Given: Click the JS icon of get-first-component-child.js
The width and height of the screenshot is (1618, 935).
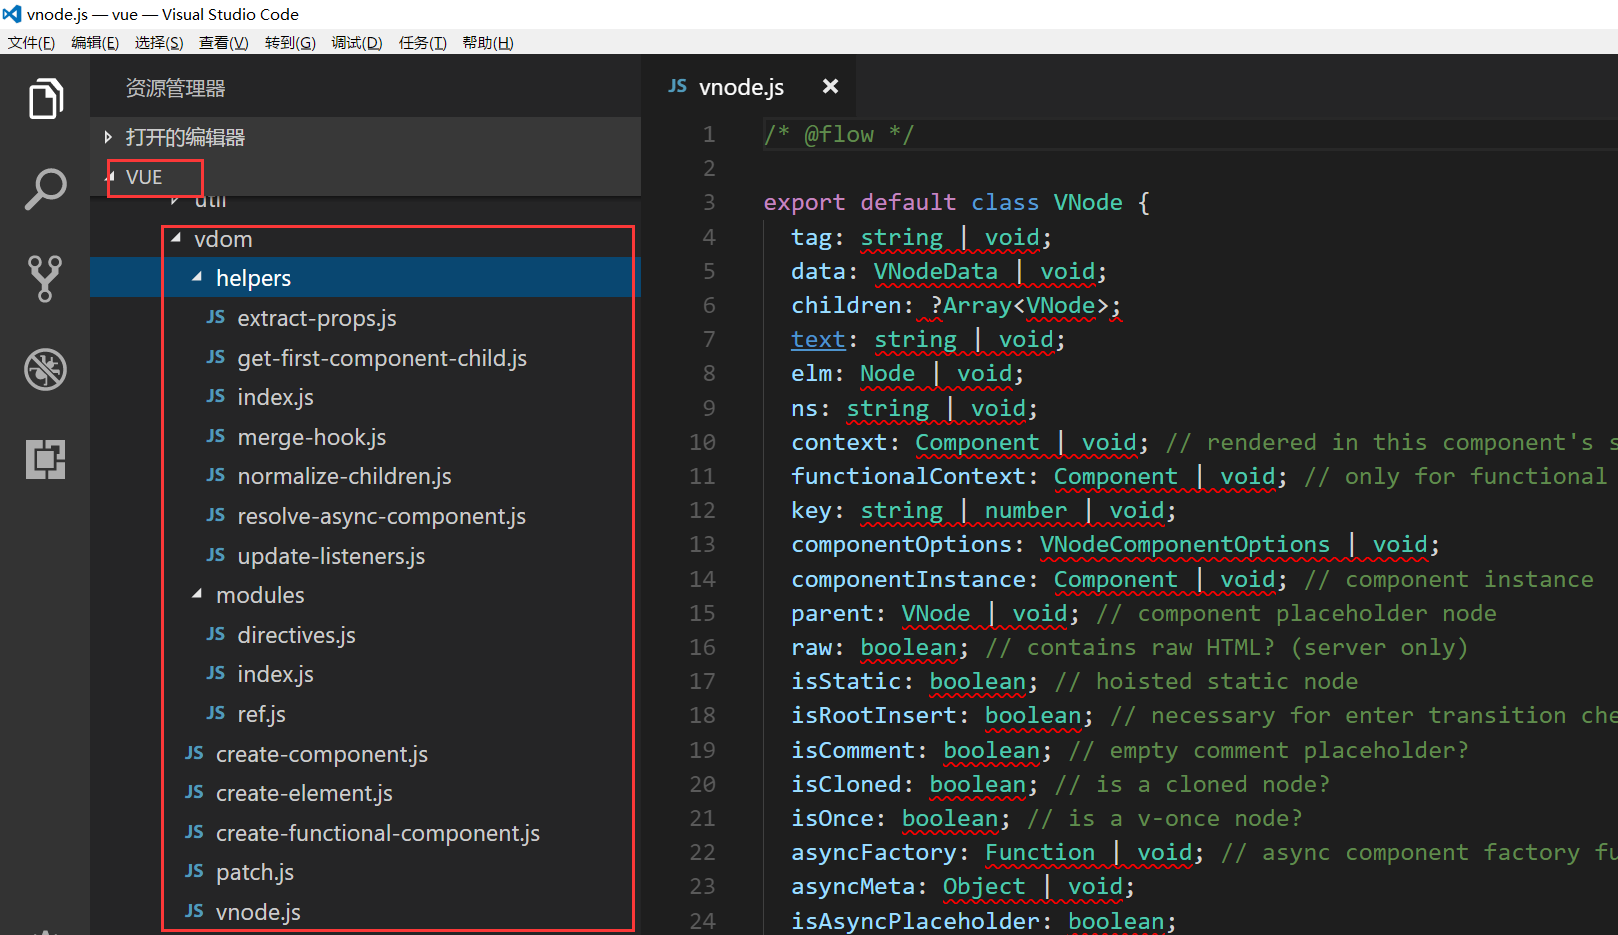Looking at the screenshot, I should 216,357.
